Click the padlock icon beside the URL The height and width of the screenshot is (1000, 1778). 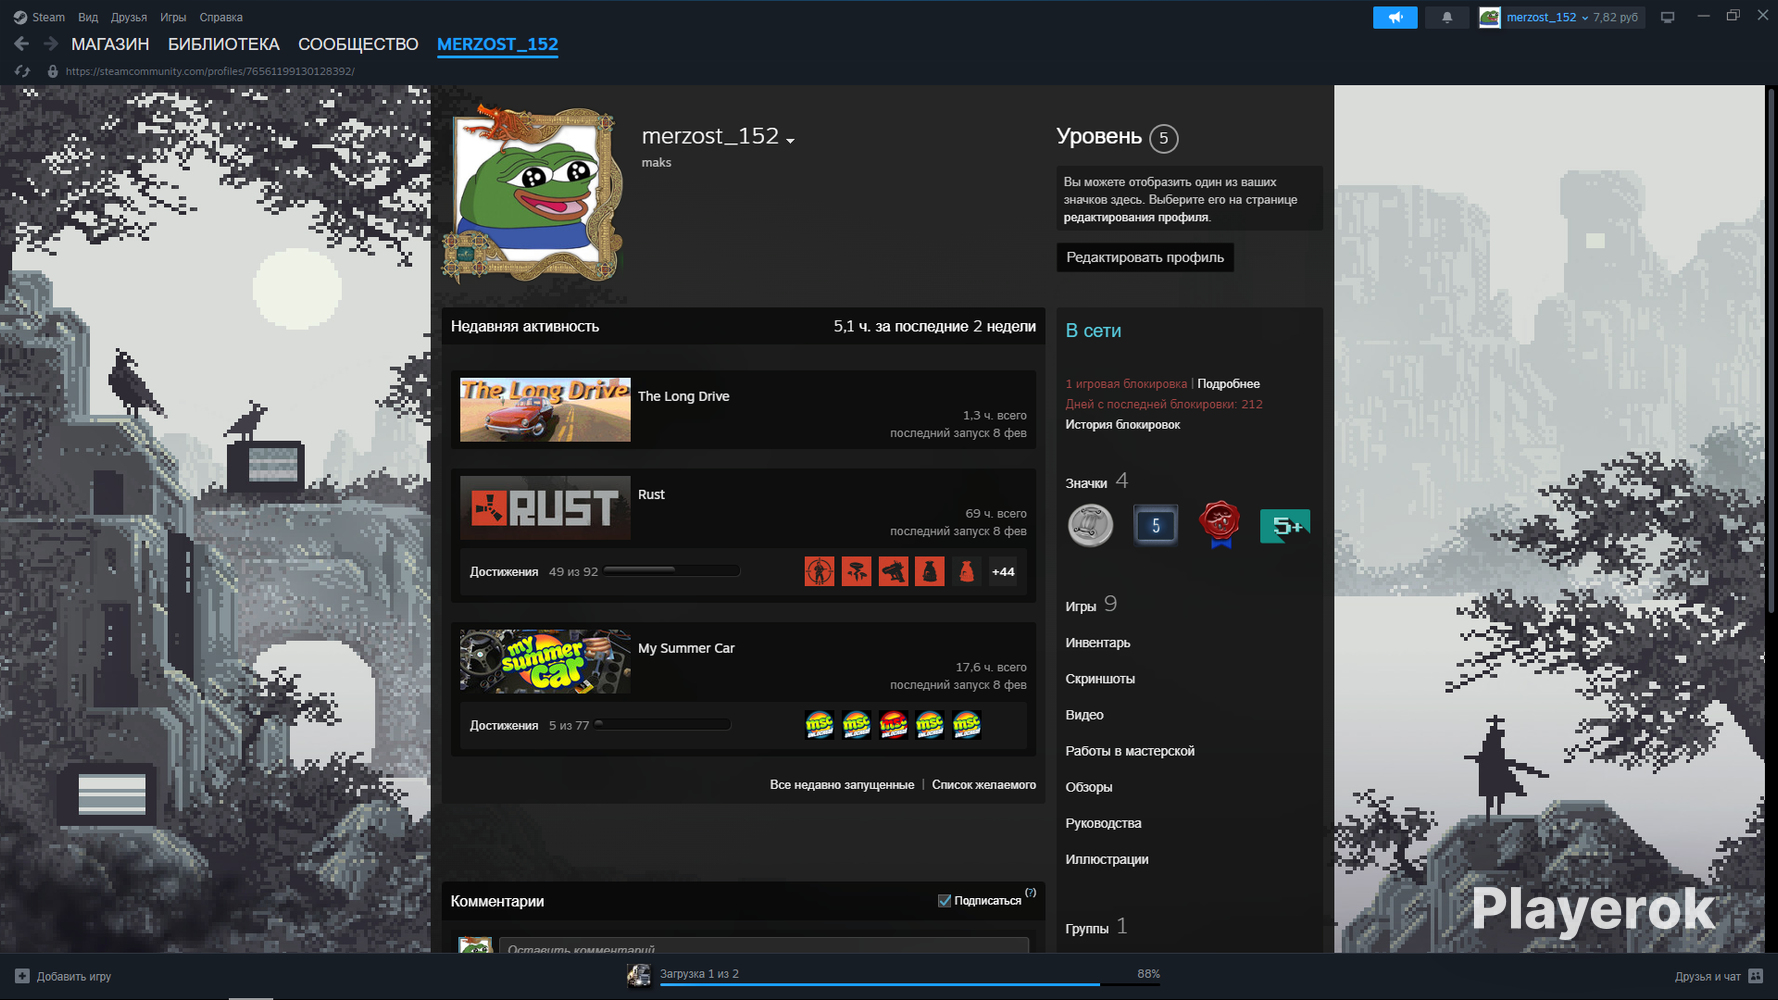point(53,71)
